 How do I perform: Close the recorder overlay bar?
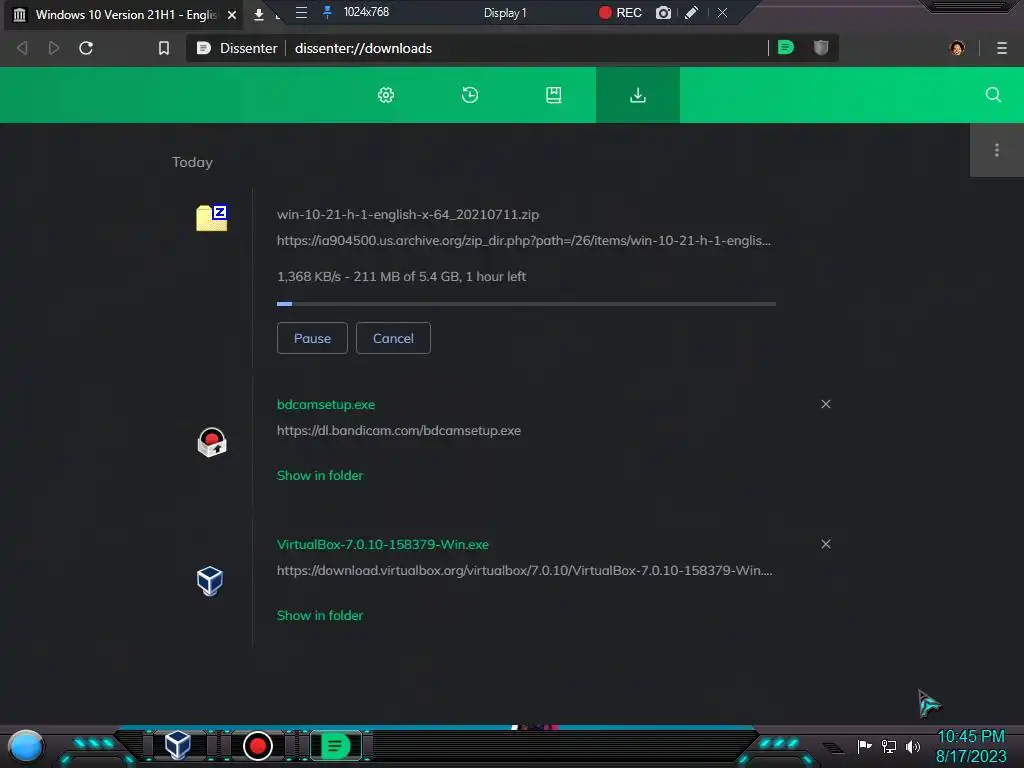722,12
